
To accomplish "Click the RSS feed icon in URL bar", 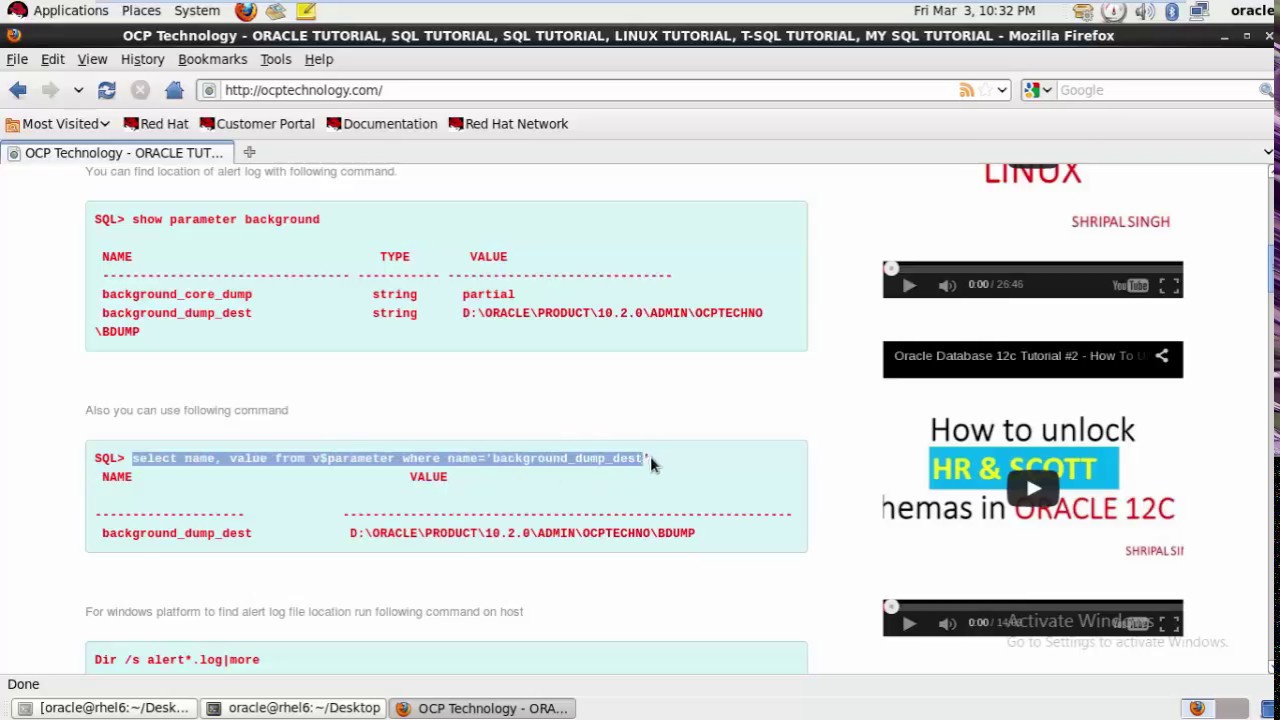I will tap(966, 90).
